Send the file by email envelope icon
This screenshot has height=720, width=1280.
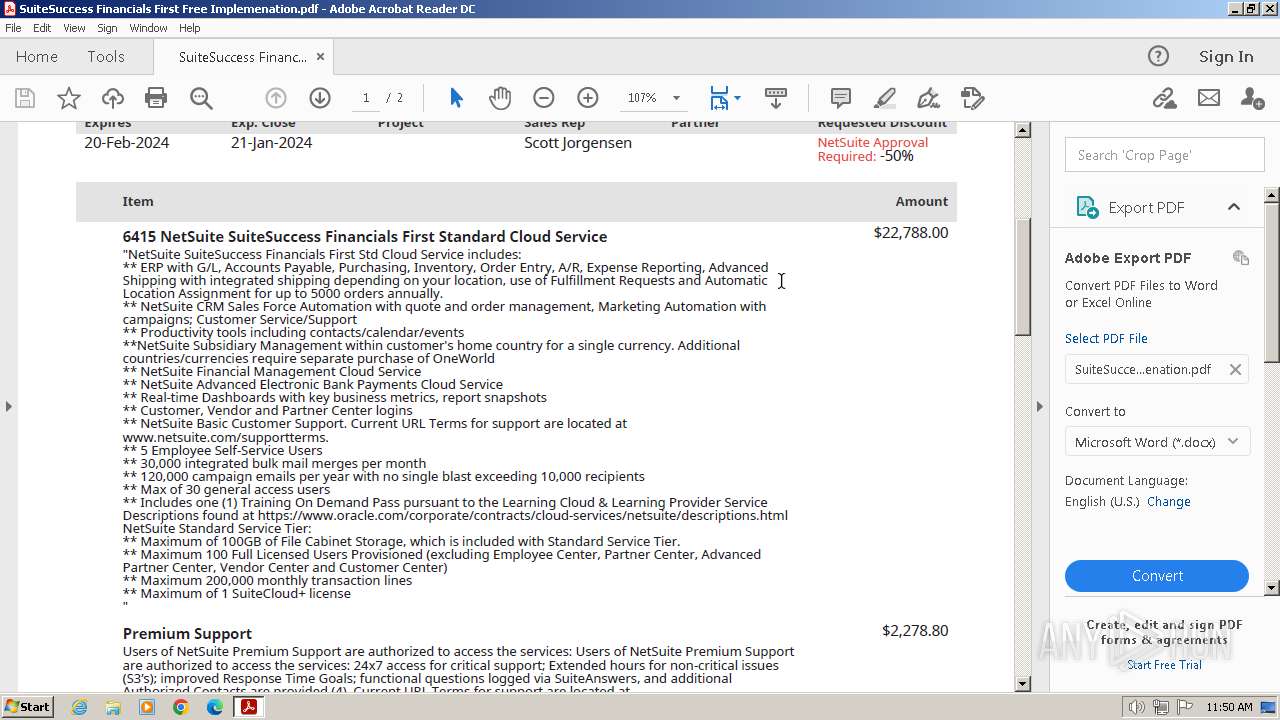pos(1209,98)
